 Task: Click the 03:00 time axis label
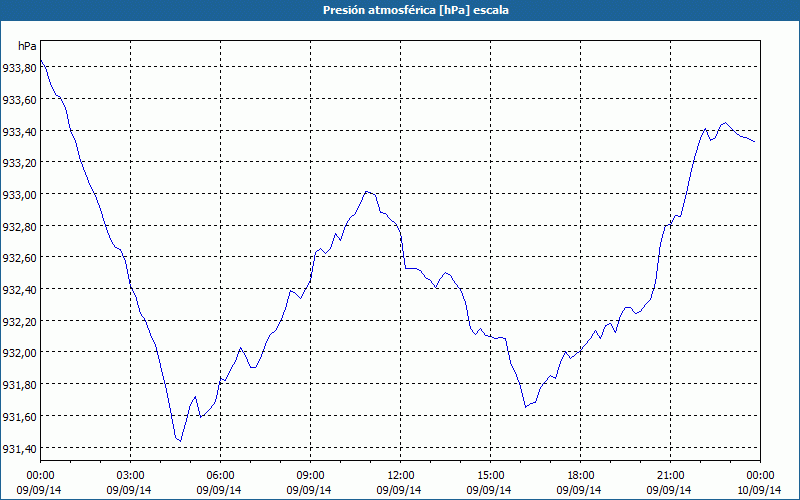[x=131, y=476]
